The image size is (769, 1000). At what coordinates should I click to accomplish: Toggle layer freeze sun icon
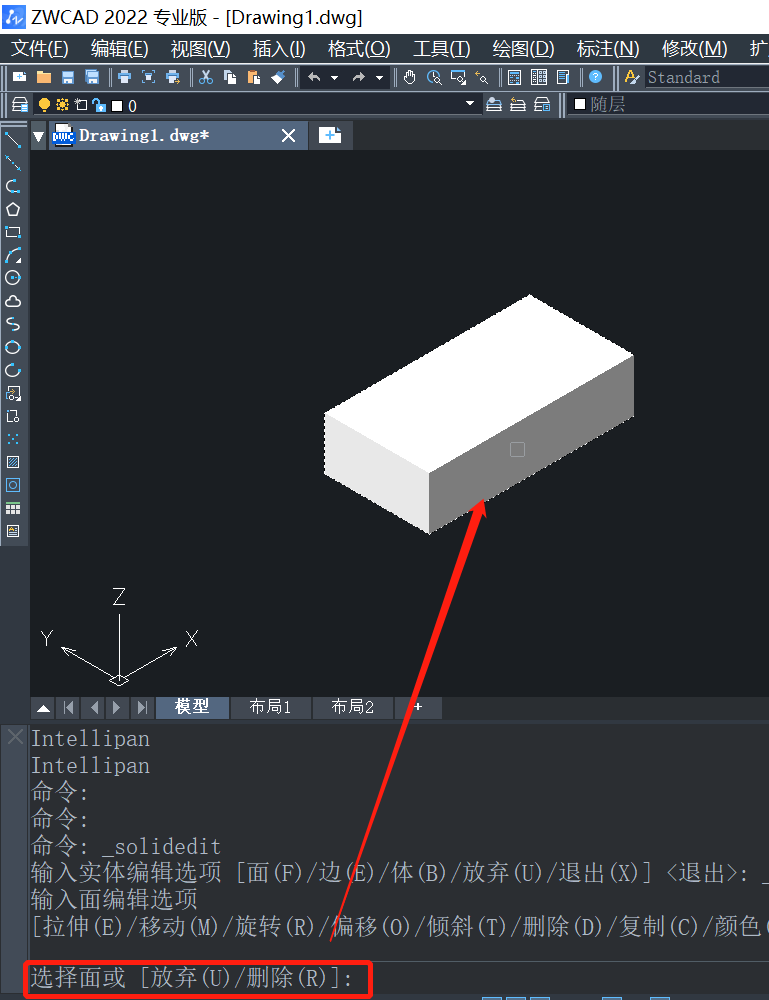tap(62, 105)
